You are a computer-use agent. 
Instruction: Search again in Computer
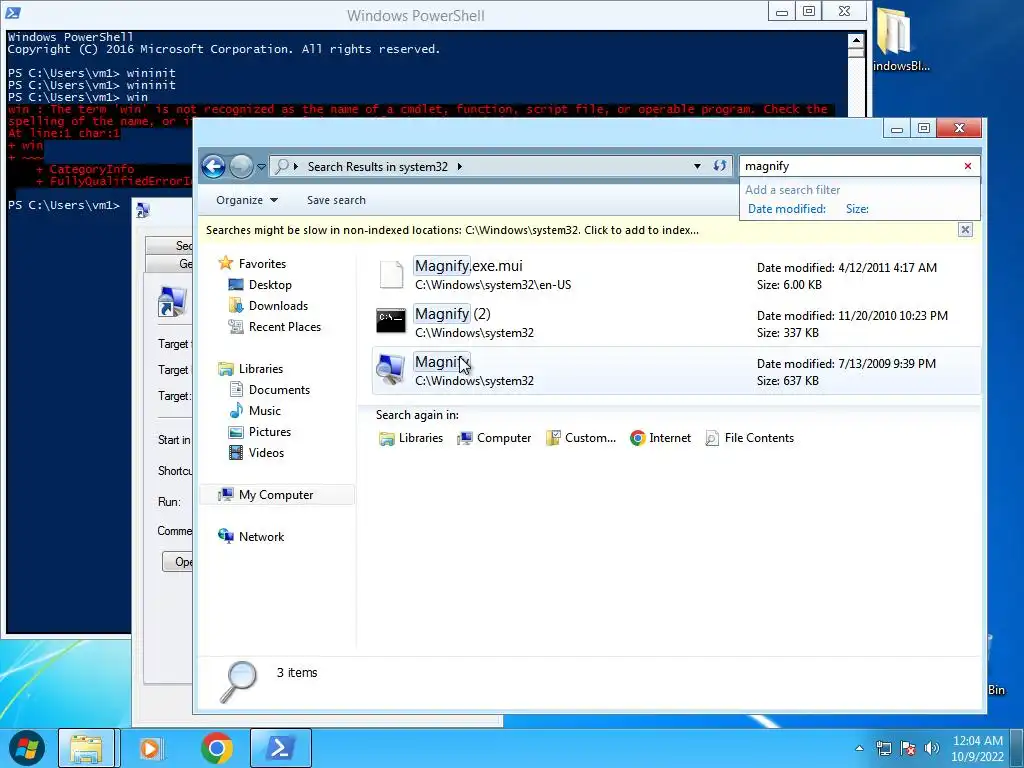point(494,438)
